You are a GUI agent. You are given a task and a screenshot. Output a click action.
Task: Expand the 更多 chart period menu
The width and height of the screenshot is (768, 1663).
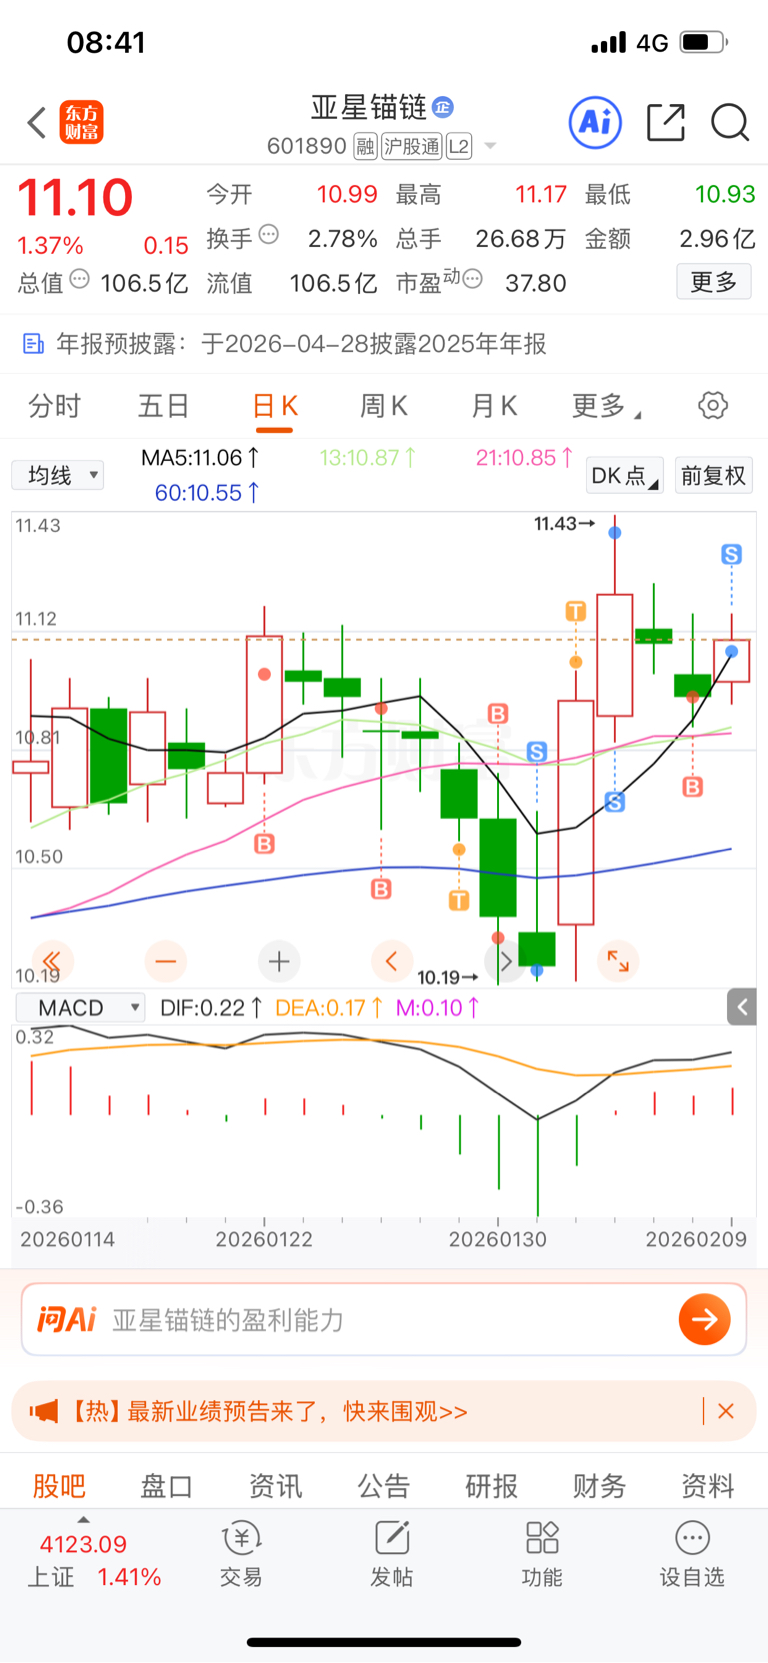(x=606, y=405)
